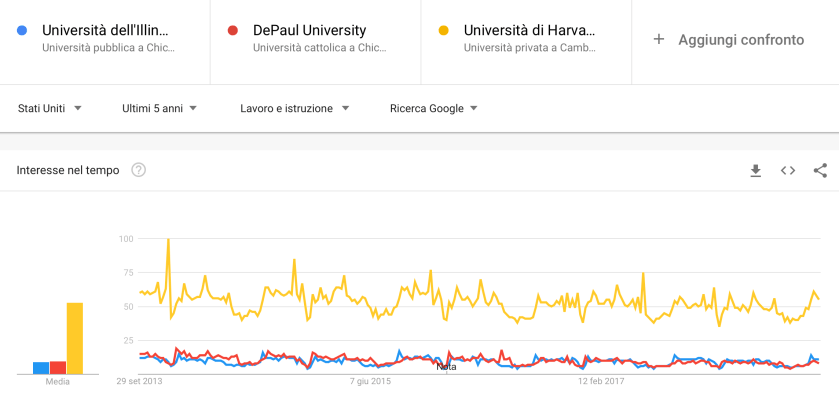Expand the Ricerca Google search type dropdown
The width and height of the screenshot is (839, 412).
[434, 108]
